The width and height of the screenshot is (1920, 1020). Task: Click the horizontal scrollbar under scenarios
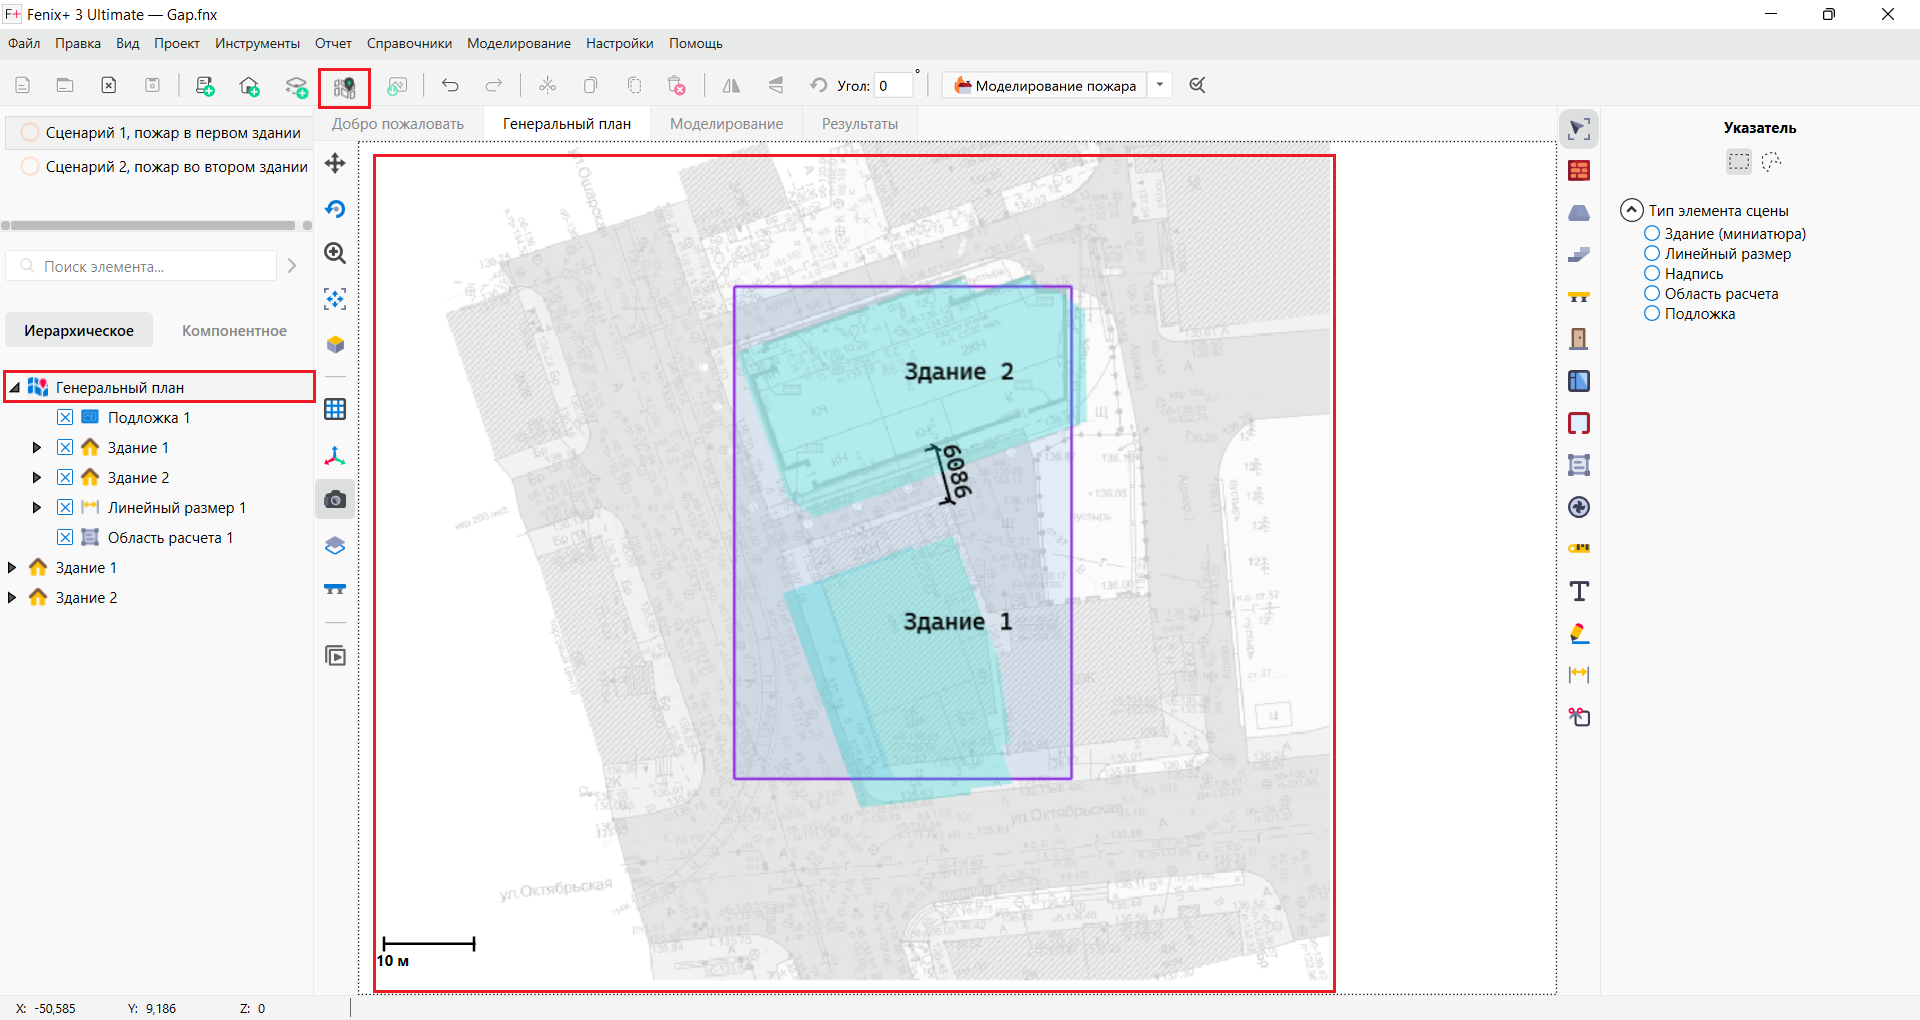point(152,226)
